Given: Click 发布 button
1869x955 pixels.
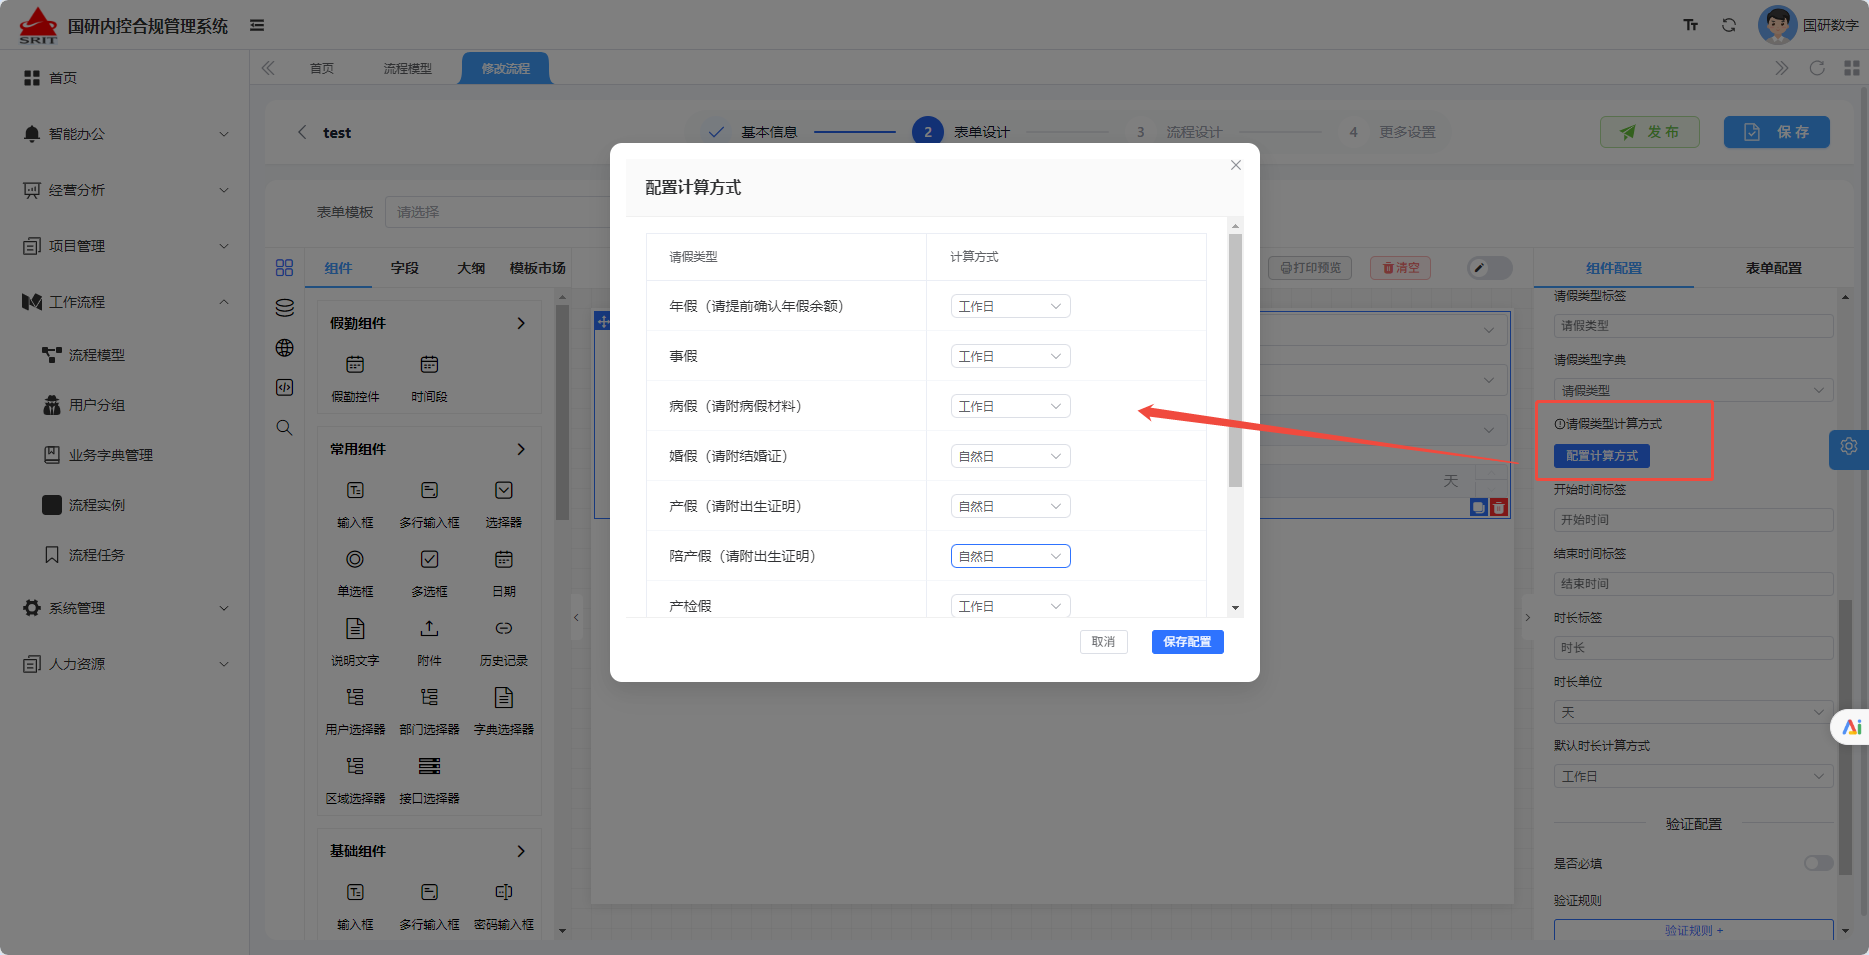Looking at the screenshot, I should pyautogui.click(x=1650, y=132).
